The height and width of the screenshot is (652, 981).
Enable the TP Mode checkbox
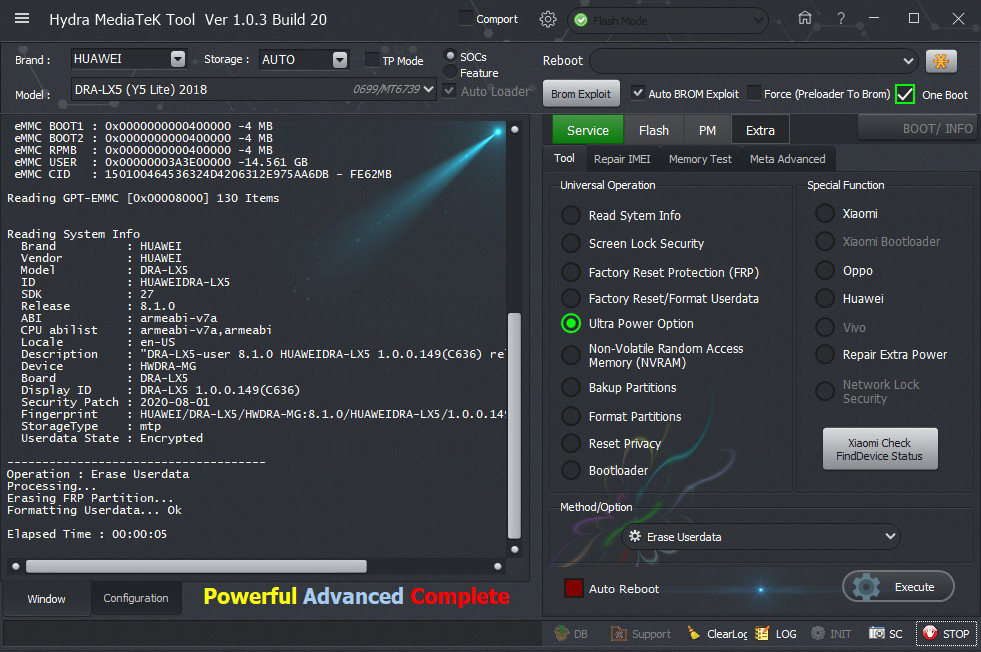(373, 60)
